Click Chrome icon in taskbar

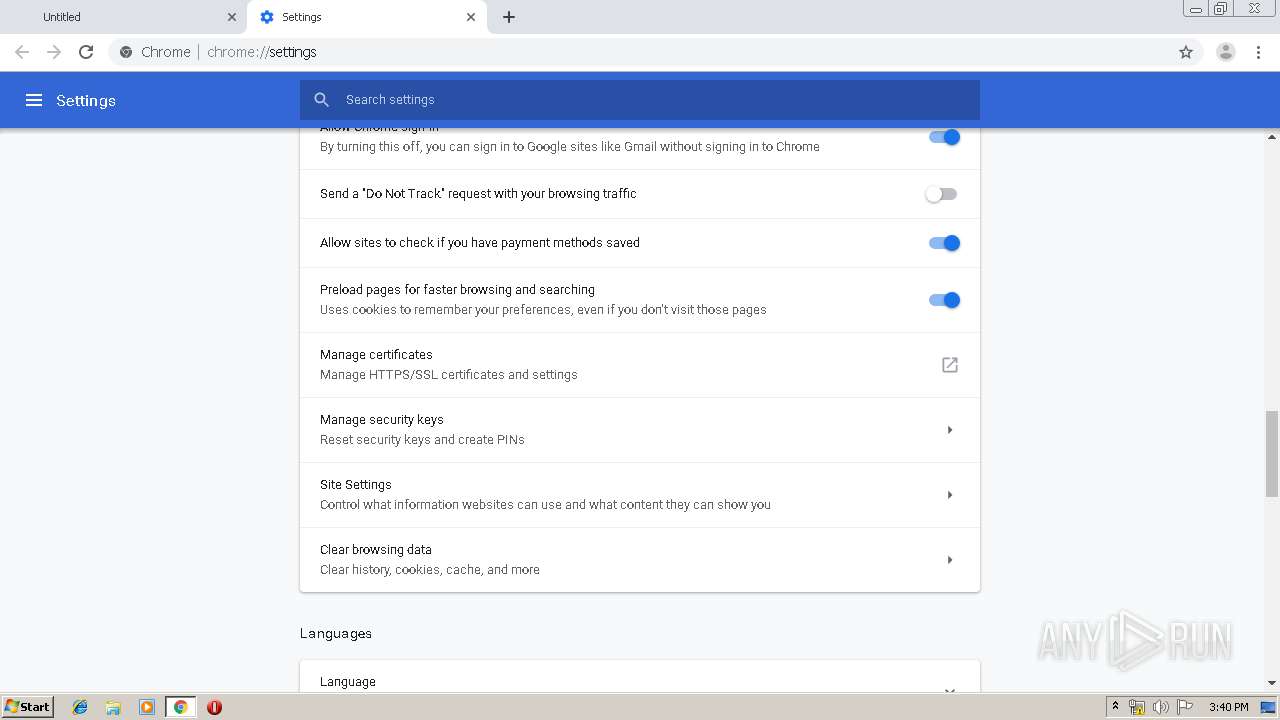coord(180,707)
